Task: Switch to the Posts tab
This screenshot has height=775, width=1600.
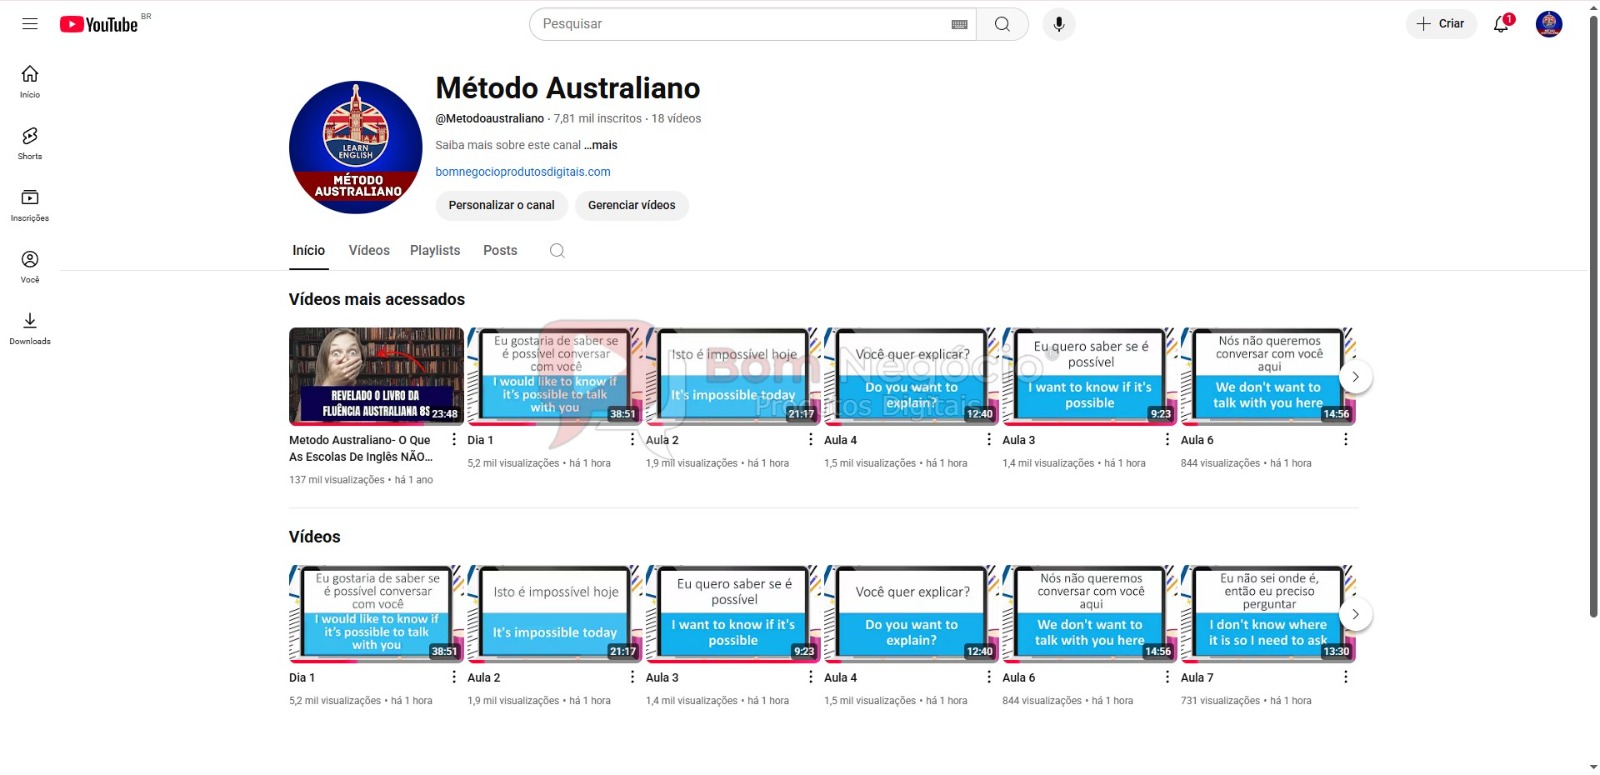Action: point(500,251)
